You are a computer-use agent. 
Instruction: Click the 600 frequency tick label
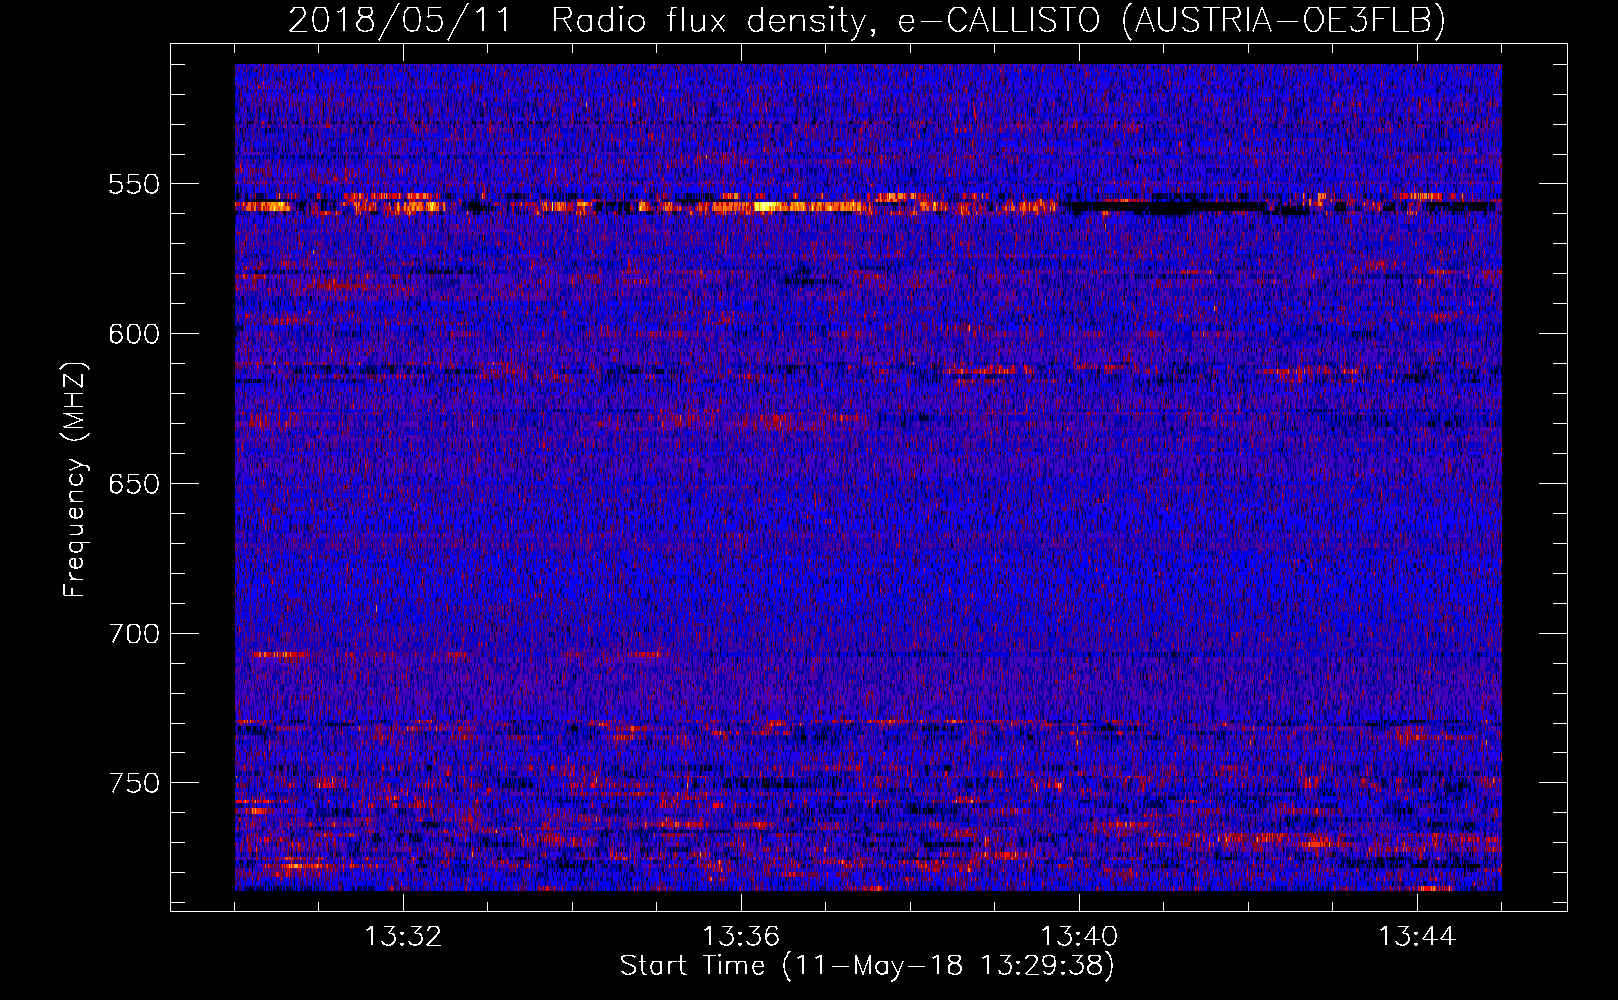(134, 334)
